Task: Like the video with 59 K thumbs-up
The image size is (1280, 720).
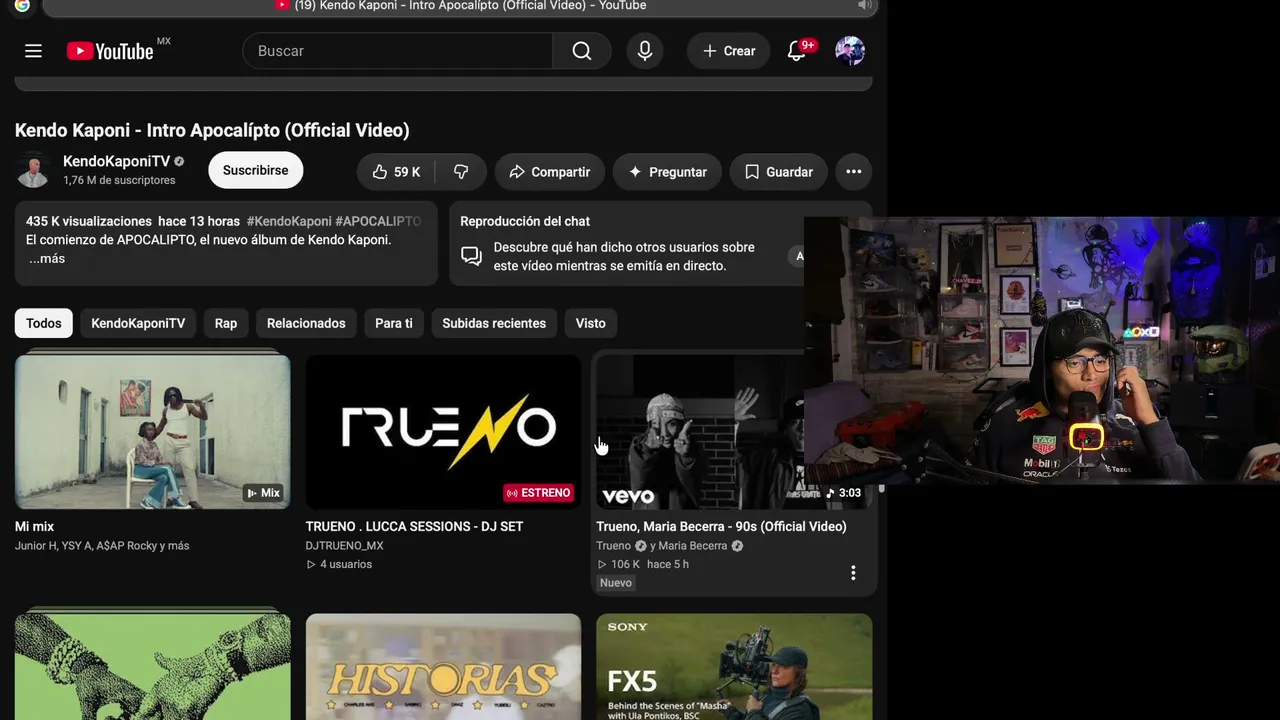Action: point(396,172)
